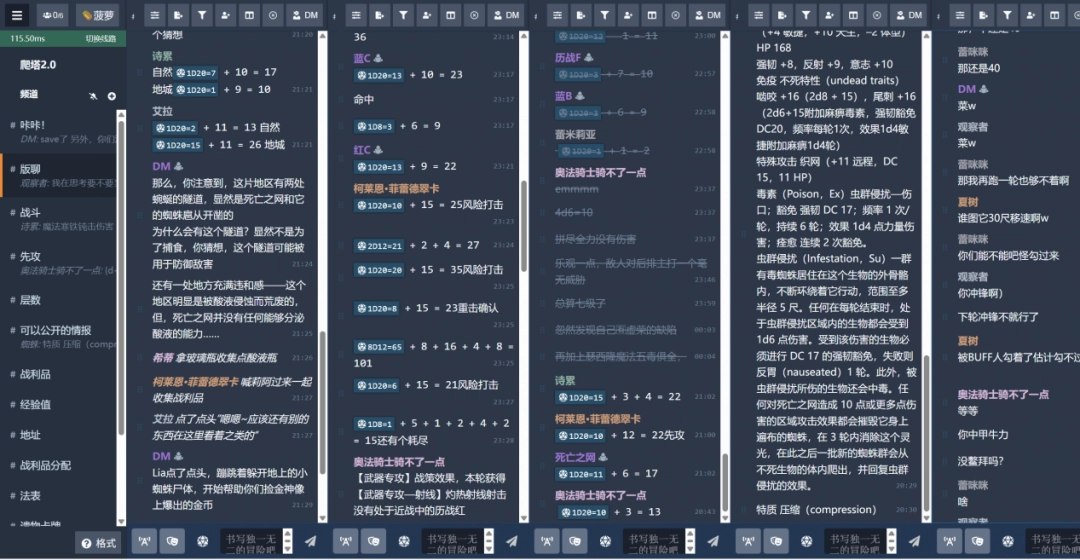Open filter in the 蓝C 命中 pane toolbar
Image resolution: width=1080 pixels, height=560 pixels.
(x=403, y=15)
